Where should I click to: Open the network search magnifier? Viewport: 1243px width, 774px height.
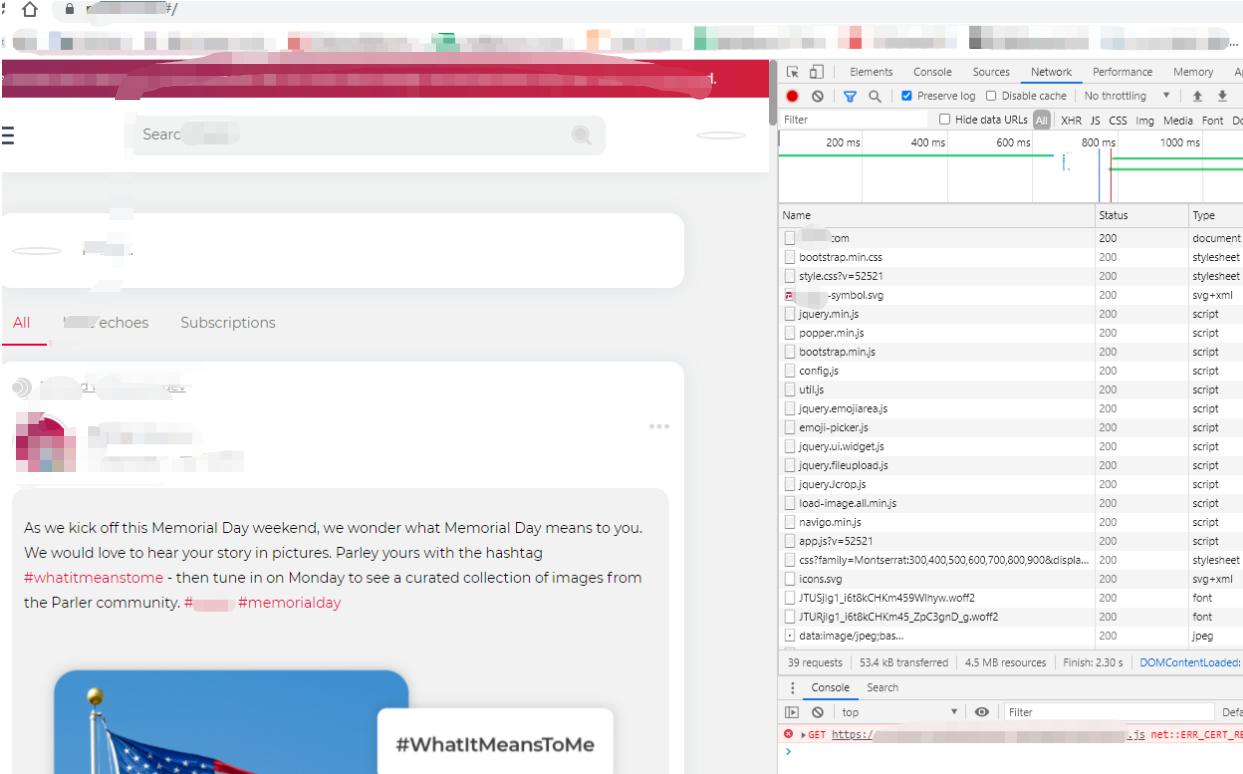875,96
